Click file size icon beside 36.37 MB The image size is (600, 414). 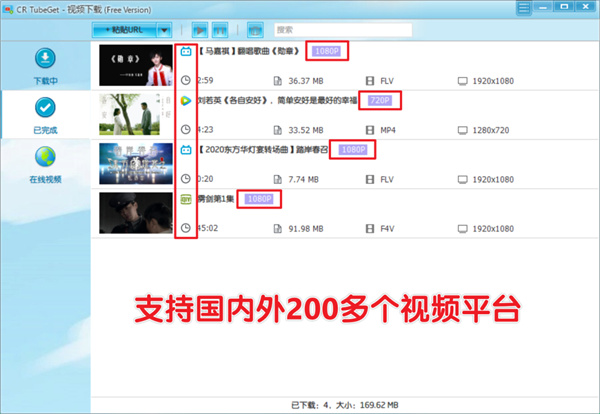pos(277,81)
